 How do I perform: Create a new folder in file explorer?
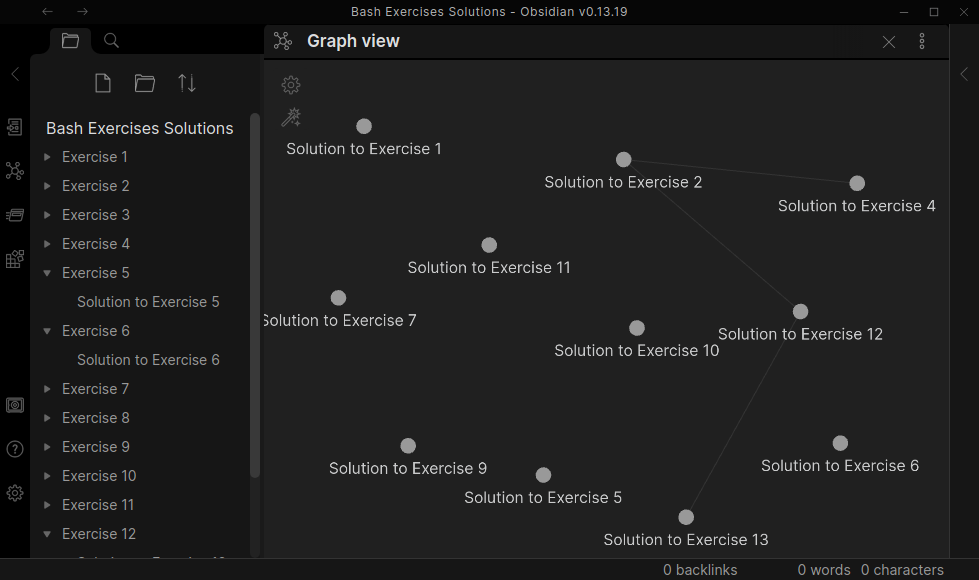tap(145, 83)
